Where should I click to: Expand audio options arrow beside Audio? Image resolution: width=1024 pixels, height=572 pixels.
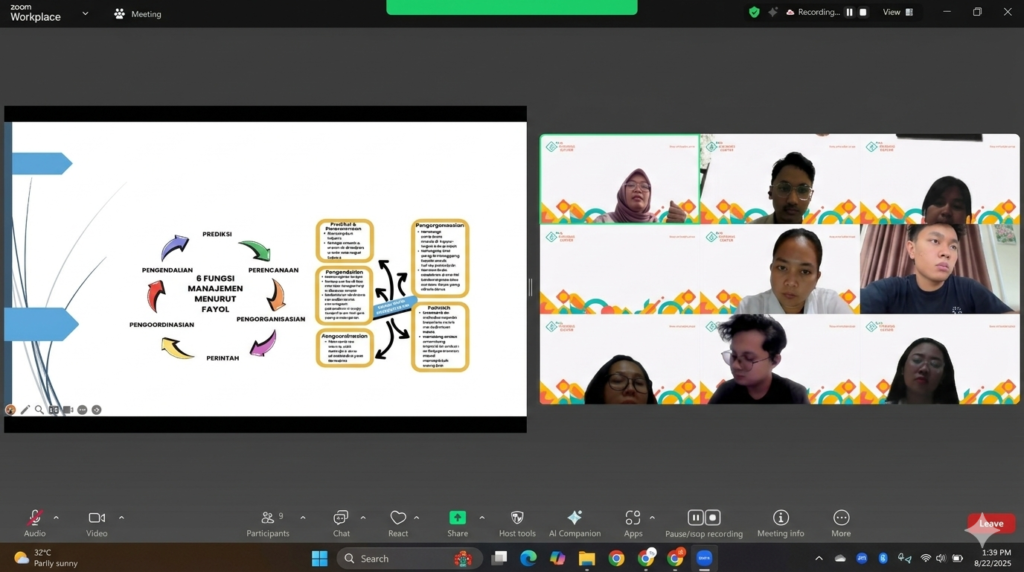pyautogui.click(x=56, y=517)
